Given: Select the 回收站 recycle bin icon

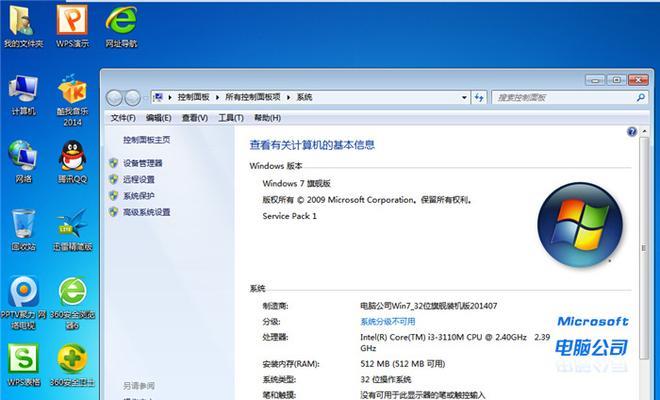Looking at the screenshot, I should click(x=24, y=230).
